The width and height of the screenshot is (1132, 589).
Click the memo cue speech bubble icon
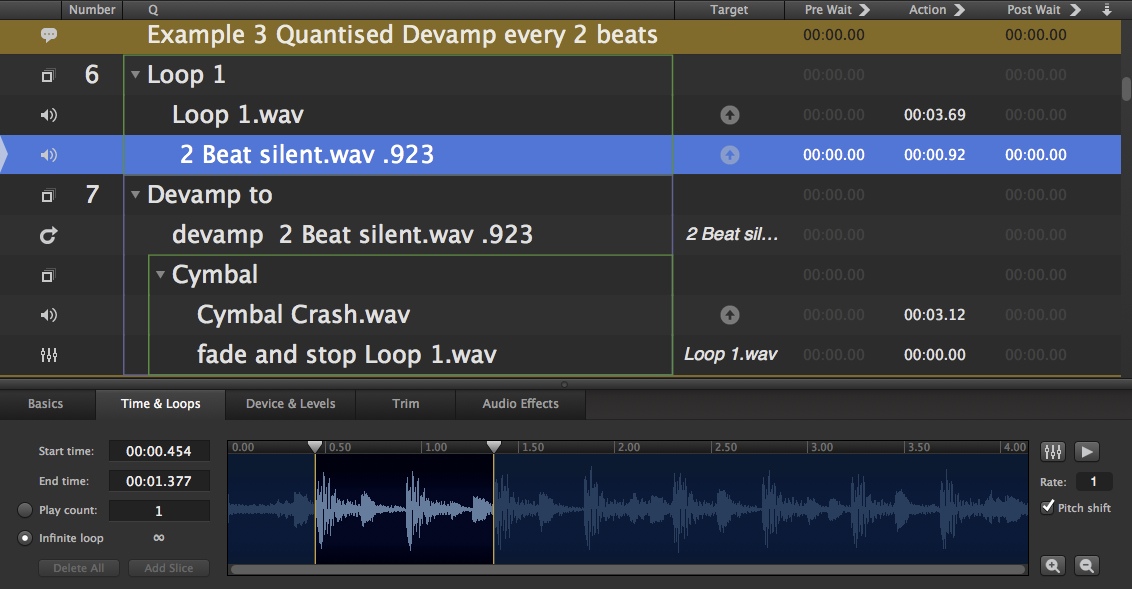click(48, 35)
